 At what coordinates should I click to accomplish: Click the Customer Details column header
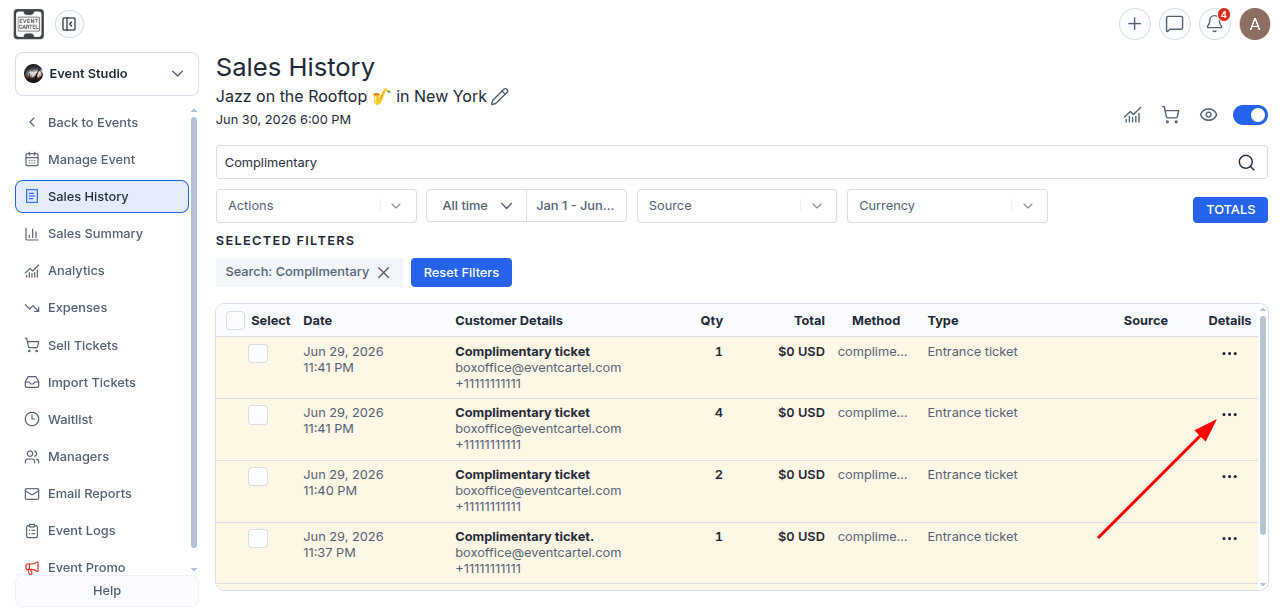click(x=509, y=321)
